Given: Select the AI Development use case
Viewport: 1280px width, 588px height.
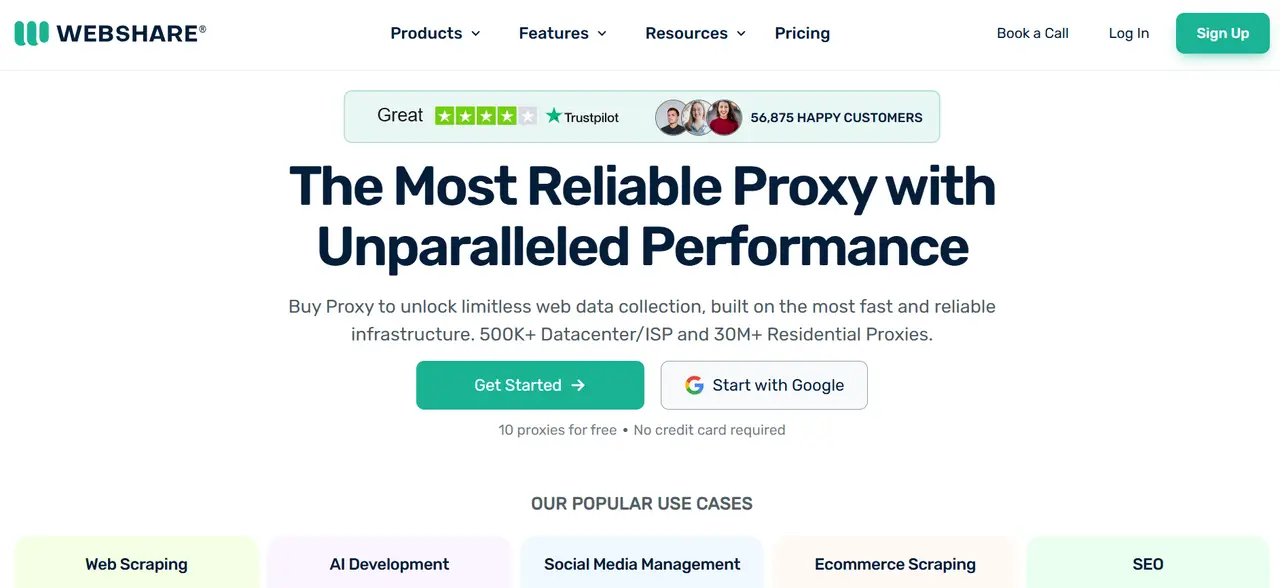Looking at the screenshot, I should coord(389,564).
